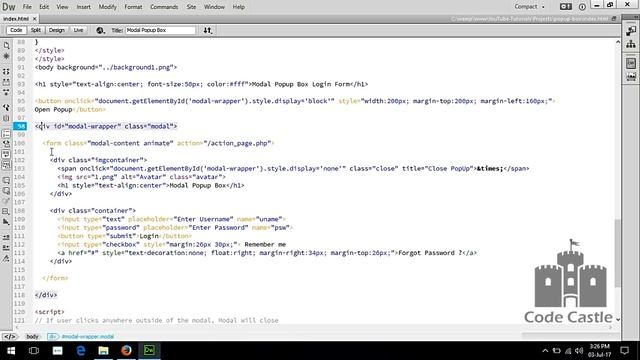Open the Modify menu
The width and height of the screenshot is (640, 360).
pos(108,7)
